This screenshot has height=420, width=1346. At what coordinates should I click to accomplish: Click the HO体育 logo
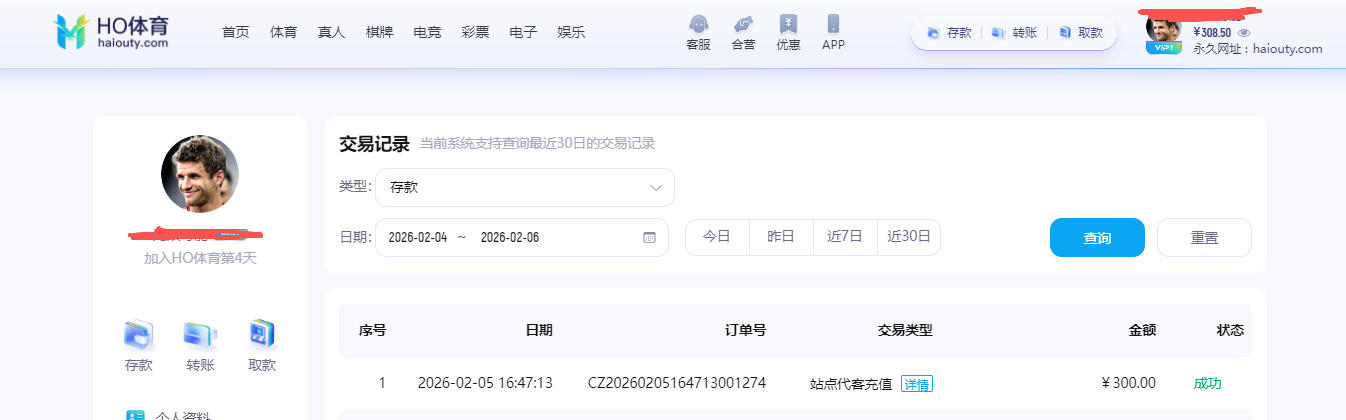[111, 32]
